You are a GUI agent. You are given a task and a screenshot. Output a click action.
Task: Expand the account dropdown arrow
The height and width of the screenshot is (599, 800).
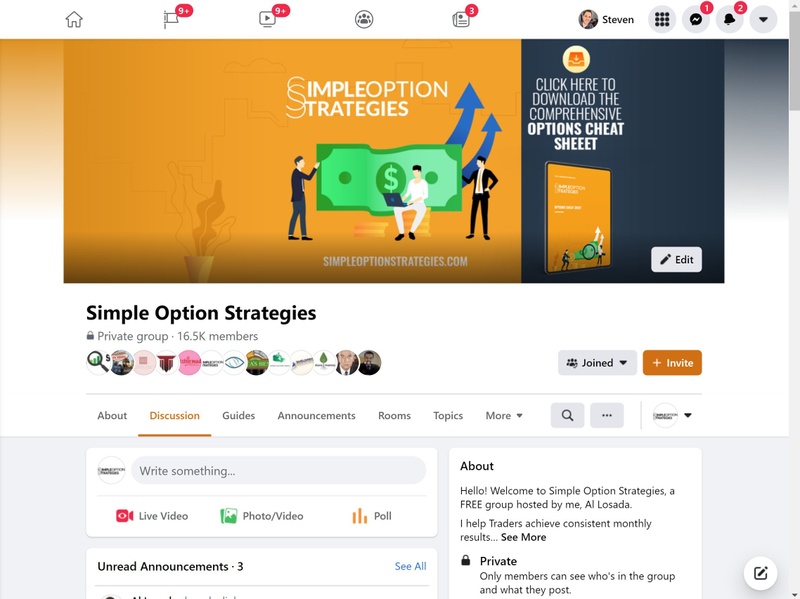coord(763,19)
